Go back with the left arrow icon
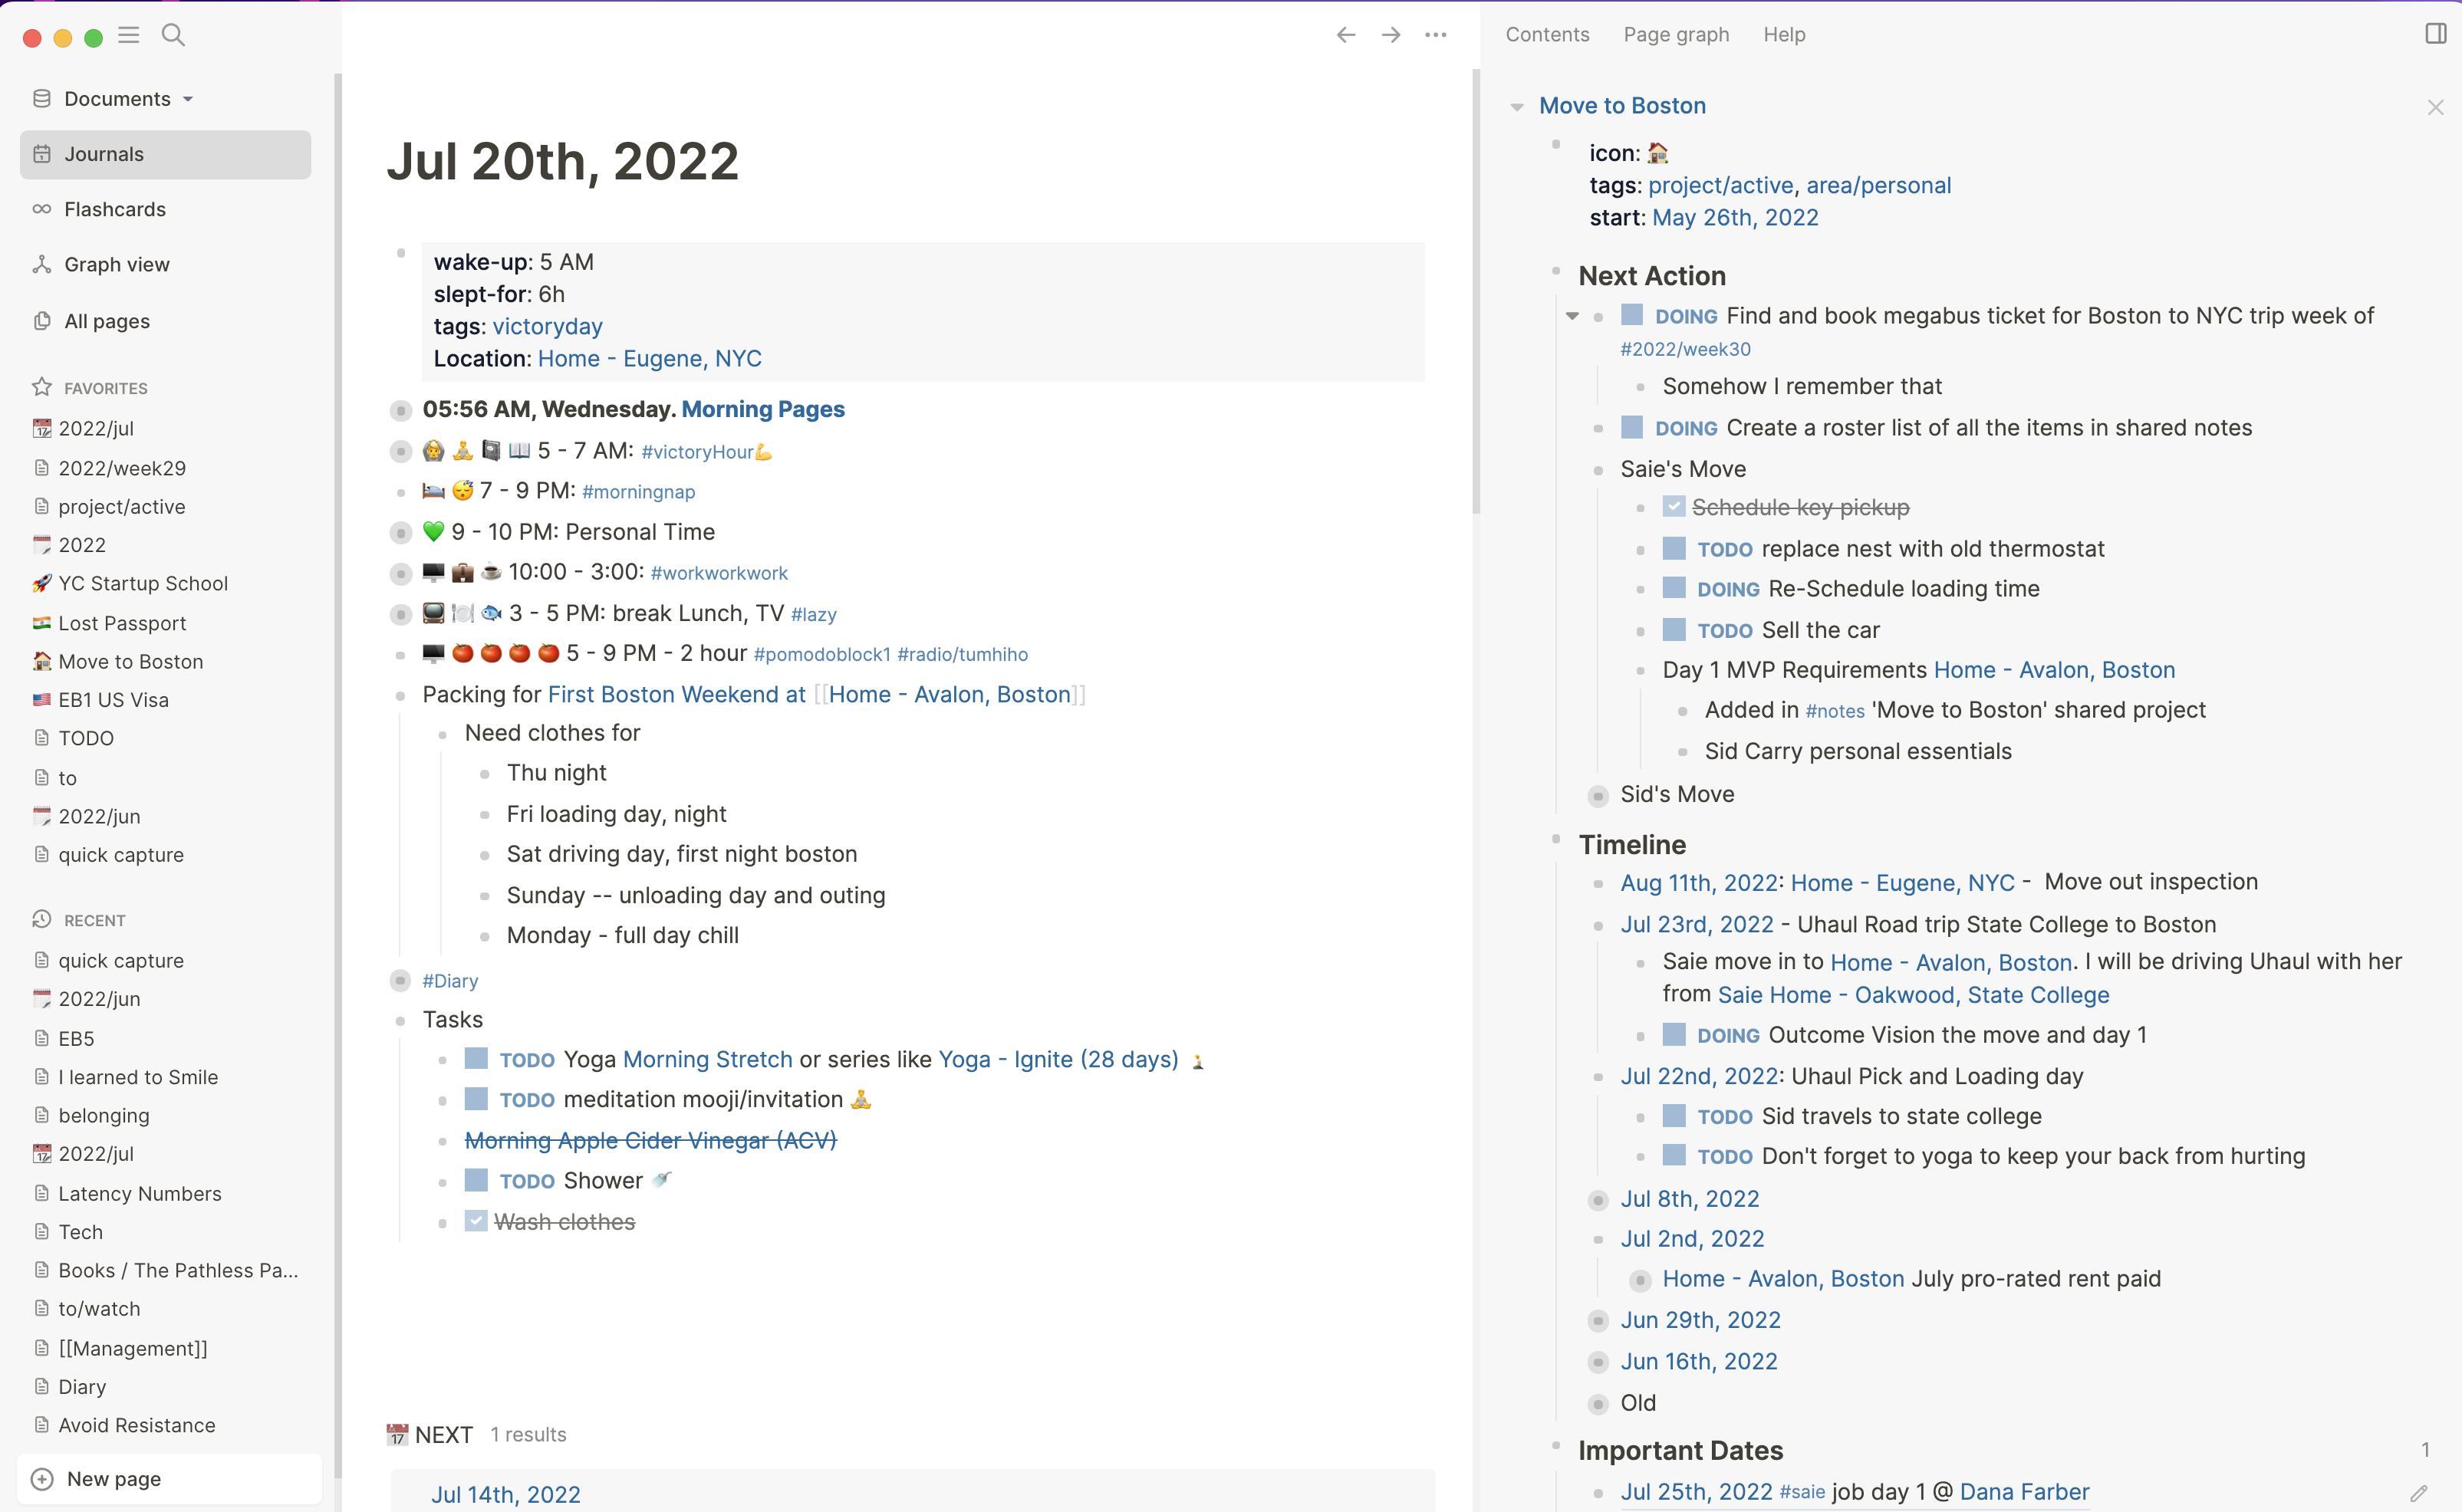Image resolution: width=2462 pixels, height=1512 pixels. (1346, 35)
